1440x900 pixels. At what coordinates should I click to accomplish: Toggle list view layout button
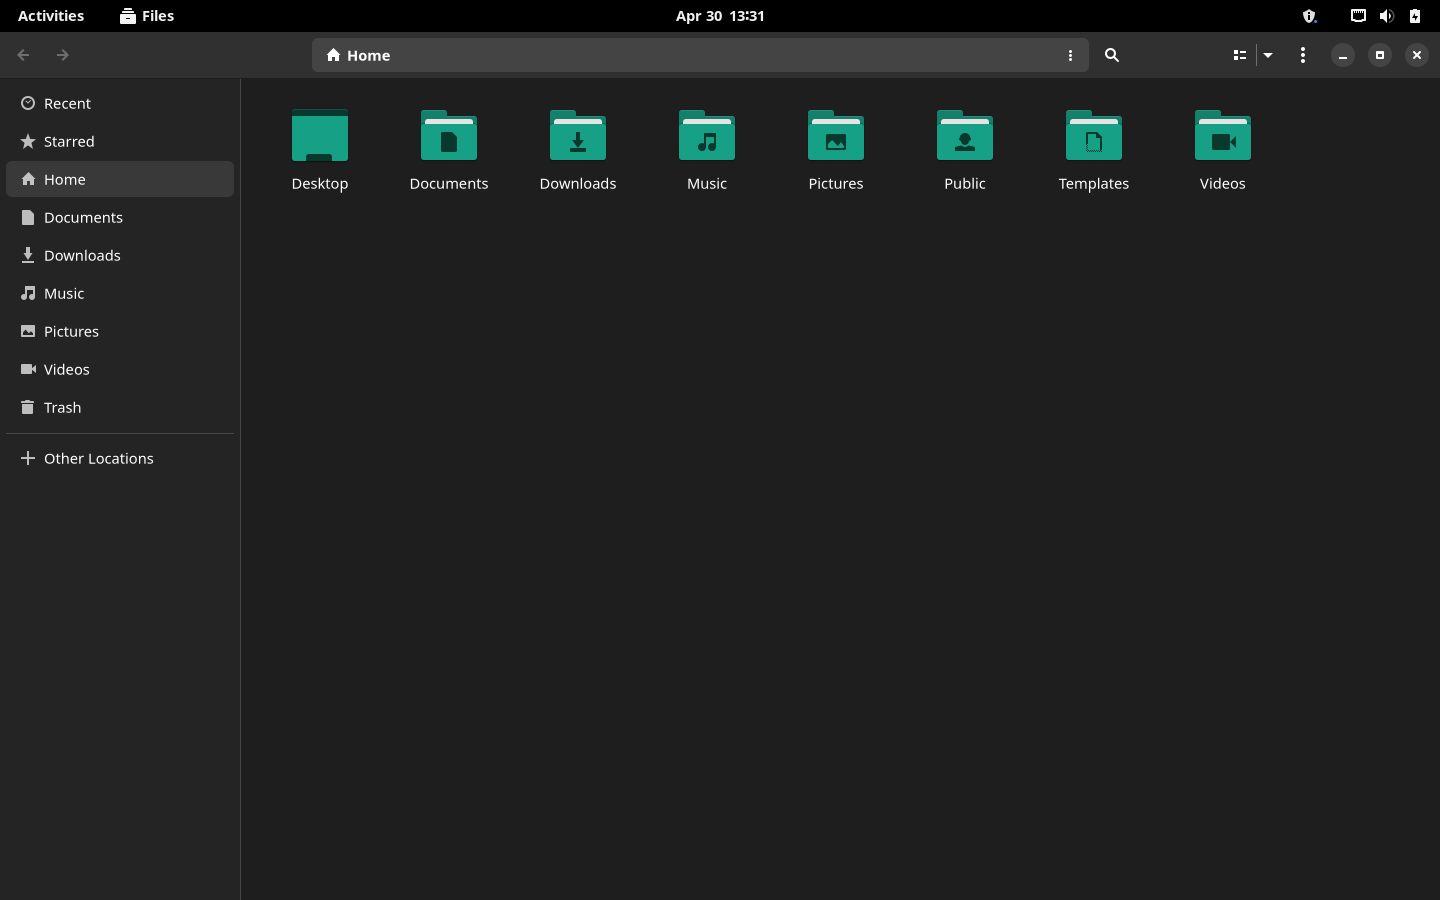1240,55
